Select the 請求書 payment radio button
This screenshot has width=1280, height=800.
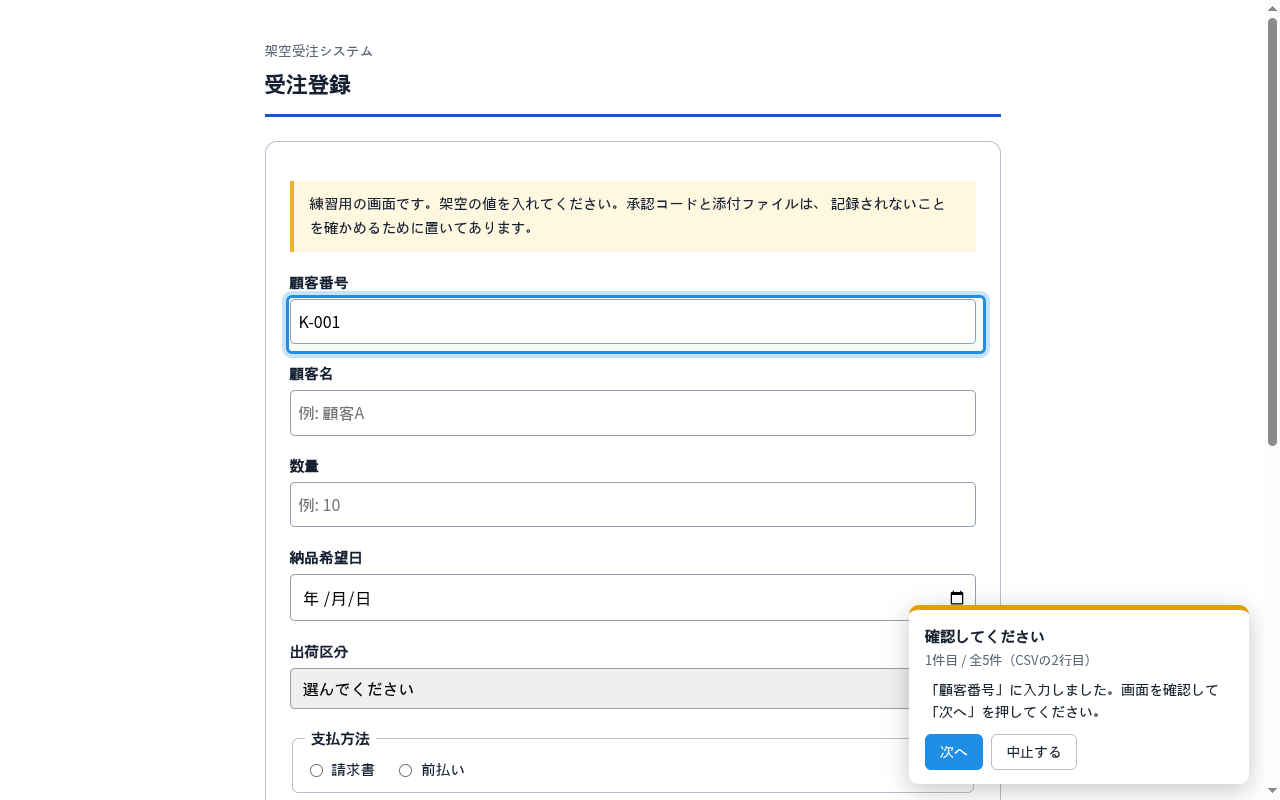click(x=316, y=770)
